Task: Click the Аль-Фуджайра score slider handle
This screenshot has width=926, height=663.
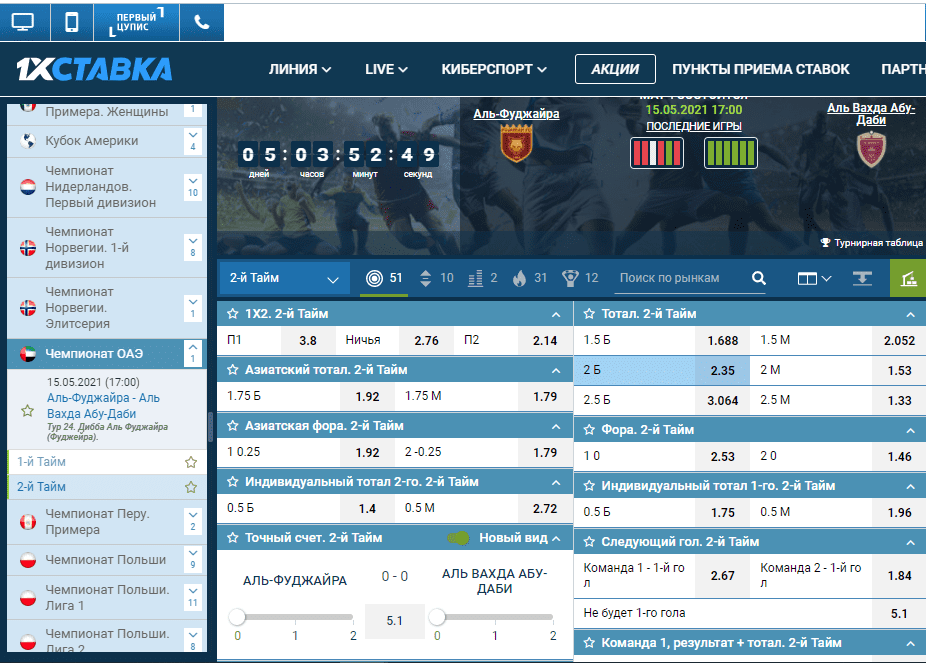Action: coord(237,617)
